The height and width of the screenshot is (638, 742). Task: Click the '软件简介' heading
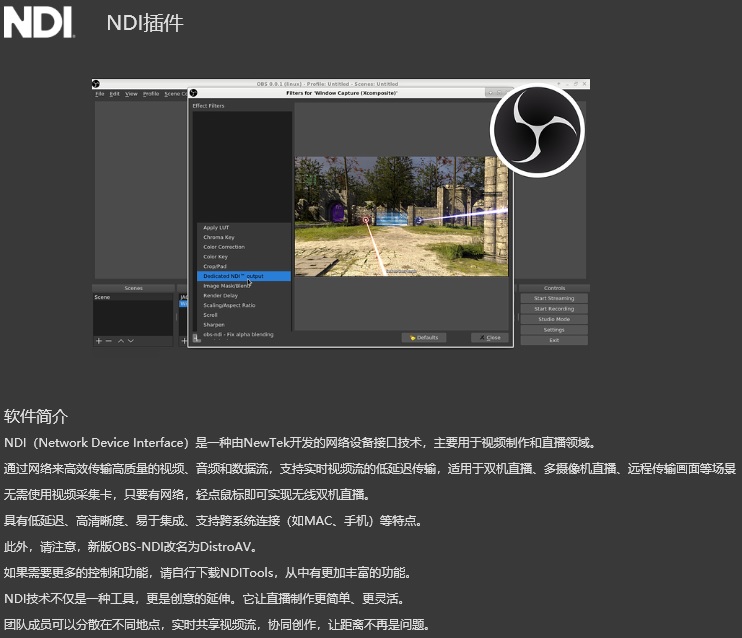(36, 416)
